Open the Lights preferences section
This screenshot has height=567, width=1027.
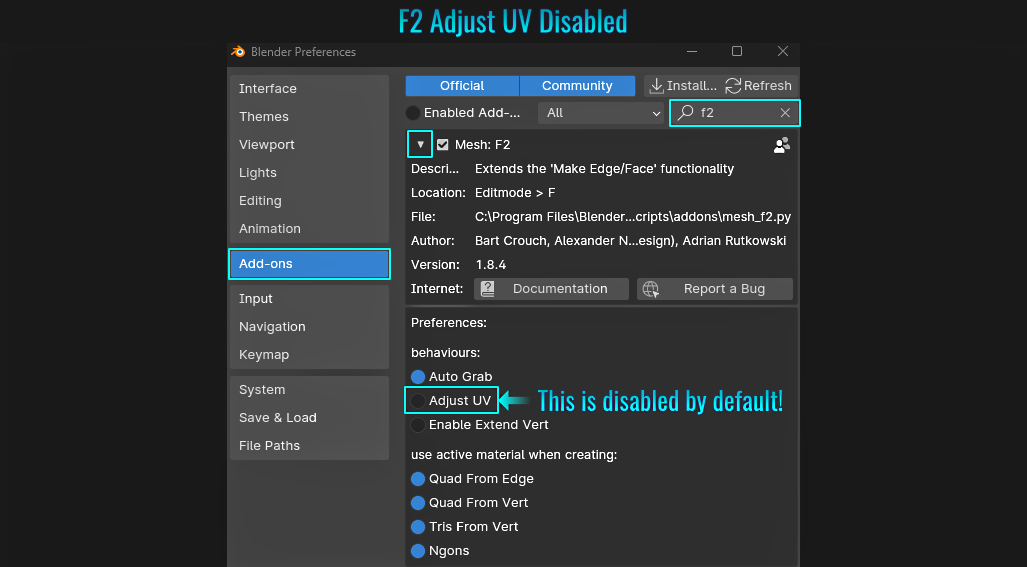click(309, 173)
